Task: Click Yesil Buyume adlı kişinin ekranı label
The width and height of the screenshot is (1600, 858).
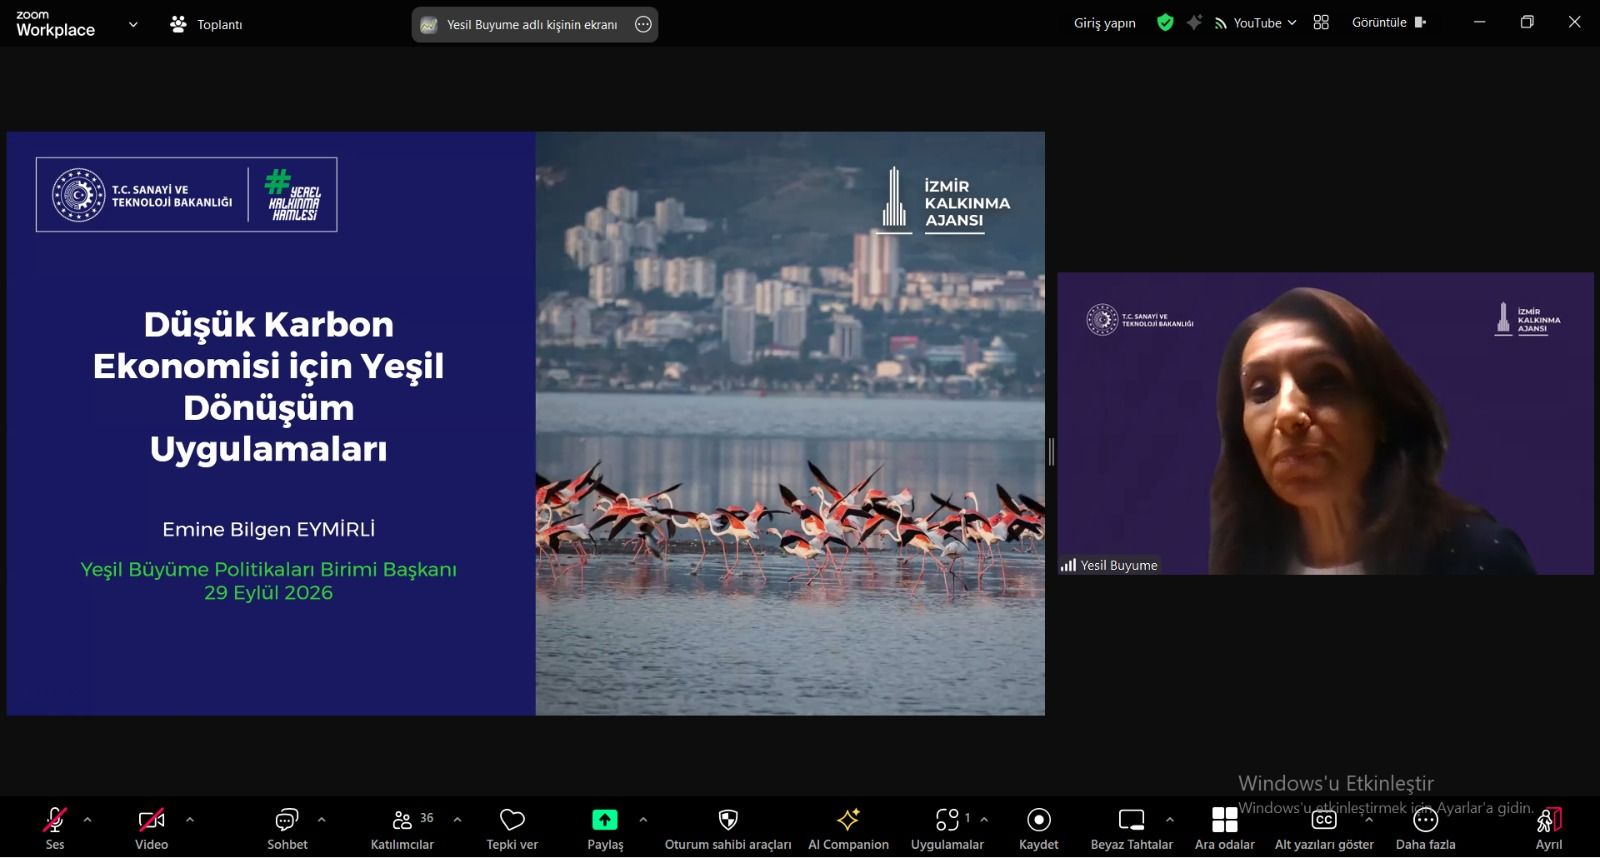Action: pyautogui.click(x=532, y=25)
